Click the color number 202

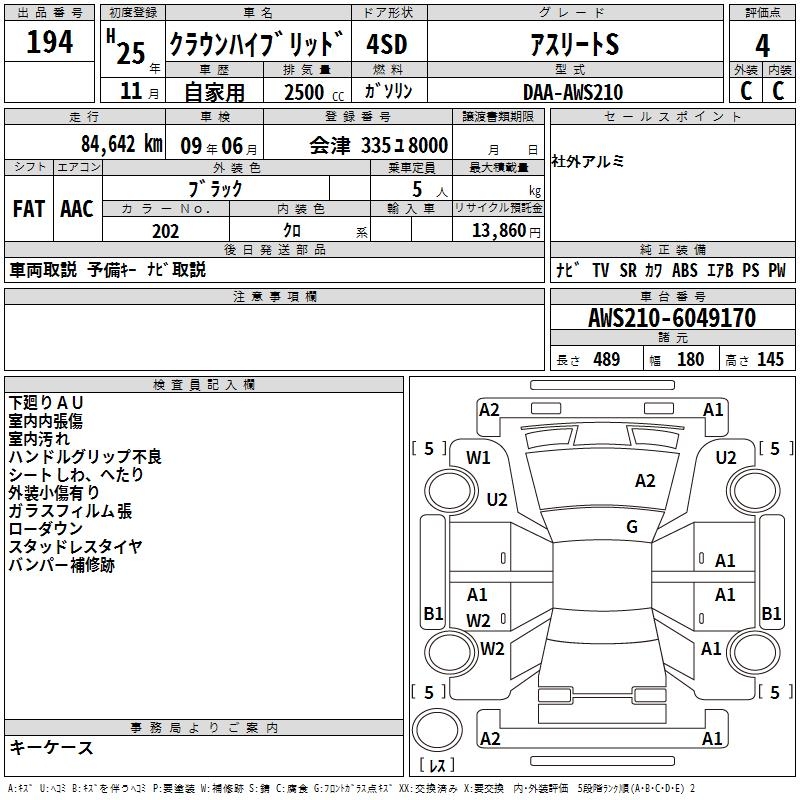click(165, 231)
